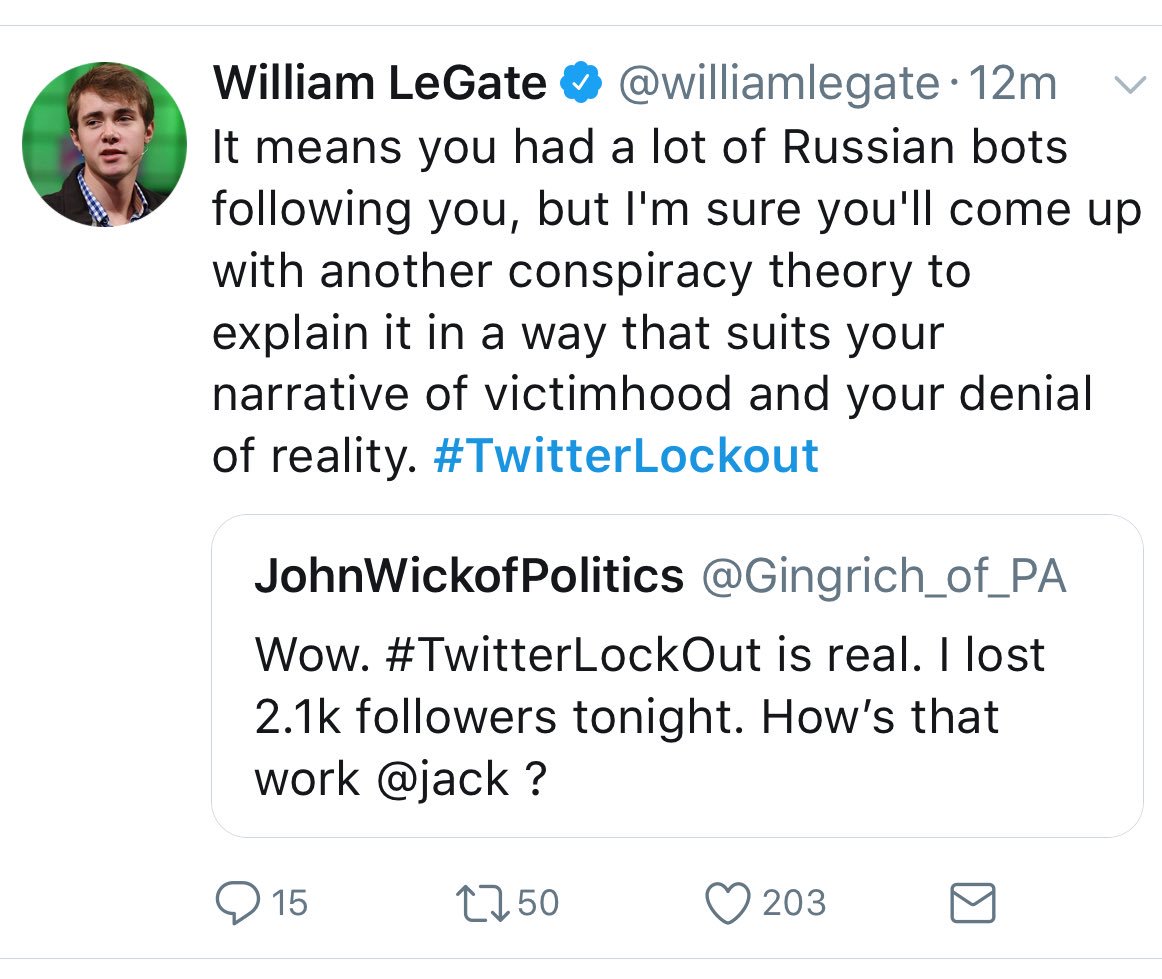Open JohnWickofPolitics name in quoted tweet
1162x979 pixels.
point(469,577)
